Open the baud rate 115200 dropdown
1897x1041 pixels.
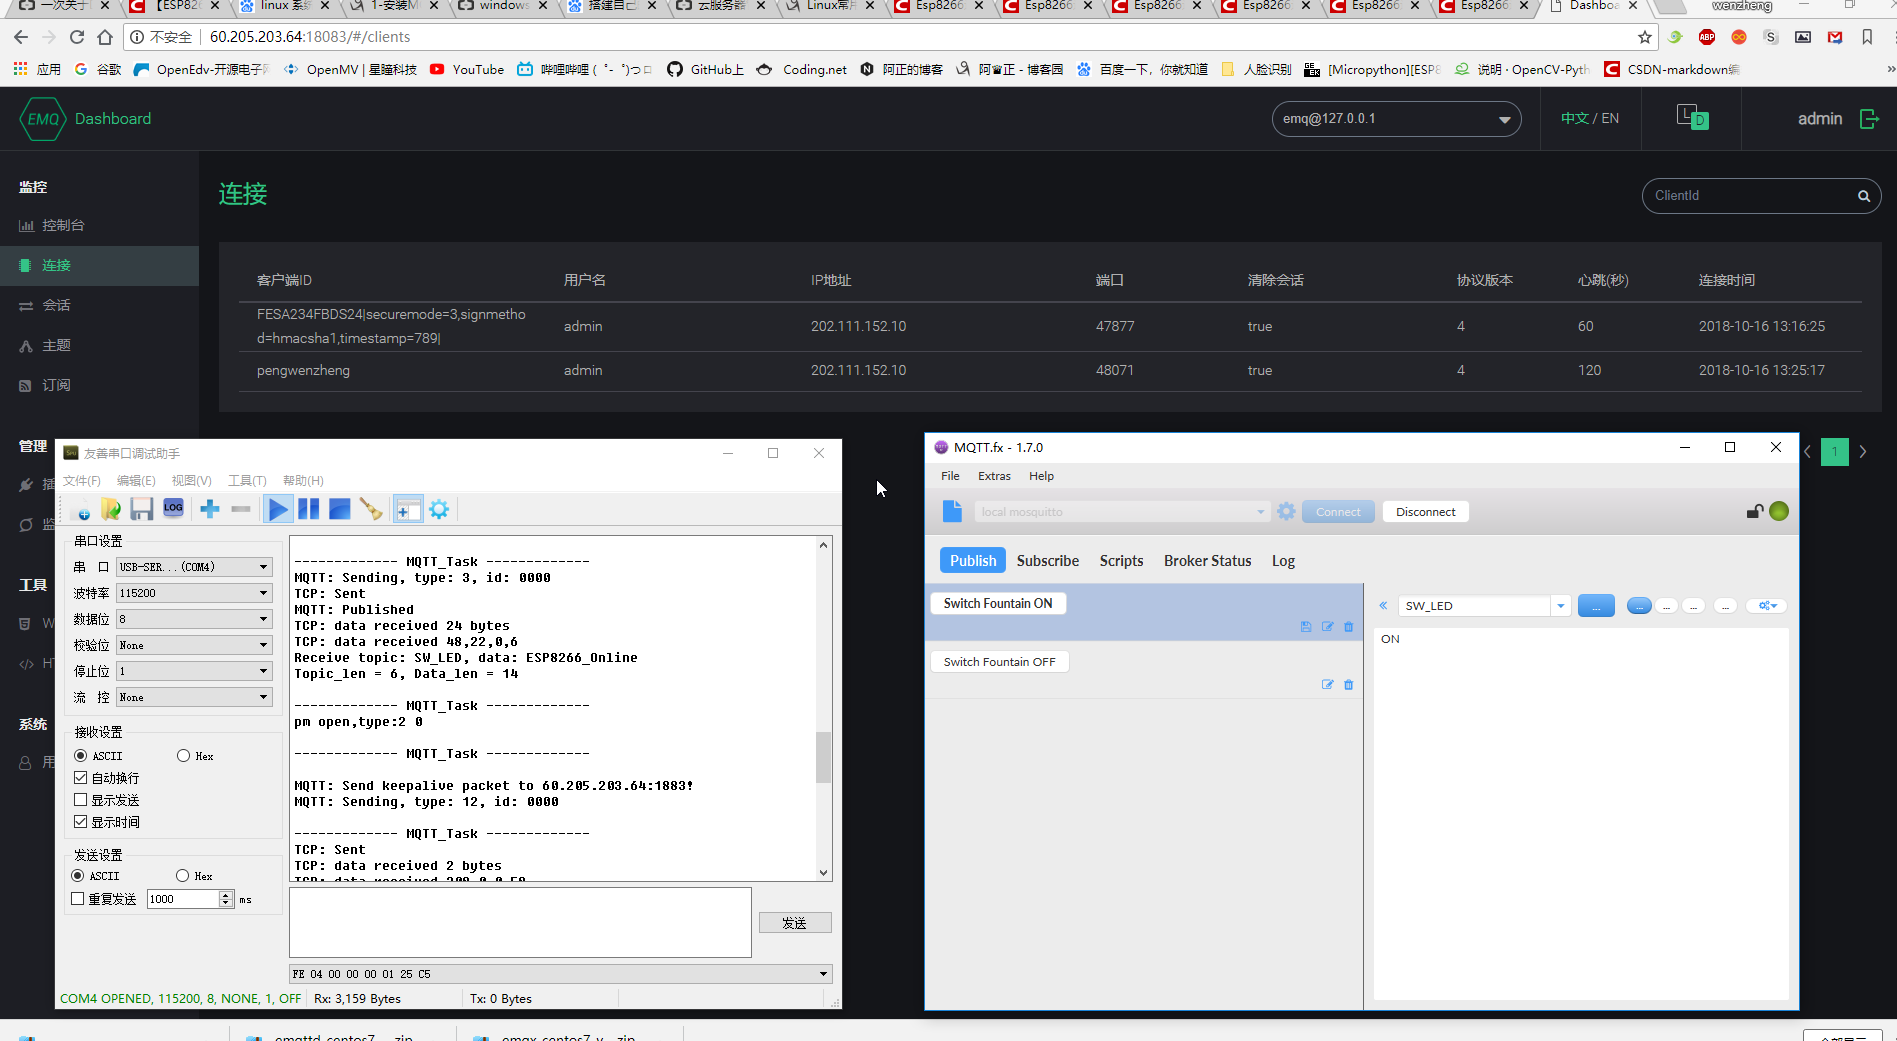click(x=194, y=593)
